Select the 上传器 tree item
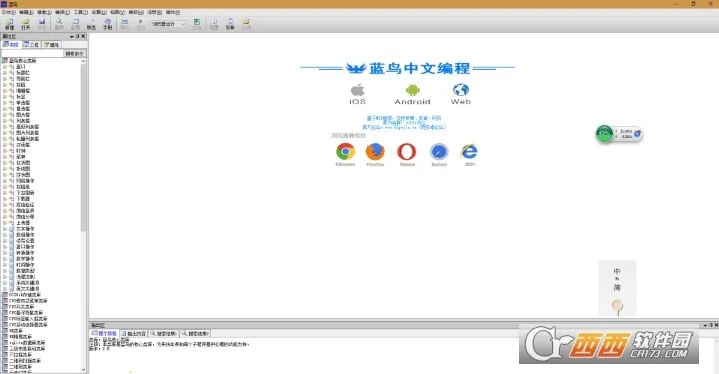This screenshot has width=719, height=374. [x=23, y=223]
